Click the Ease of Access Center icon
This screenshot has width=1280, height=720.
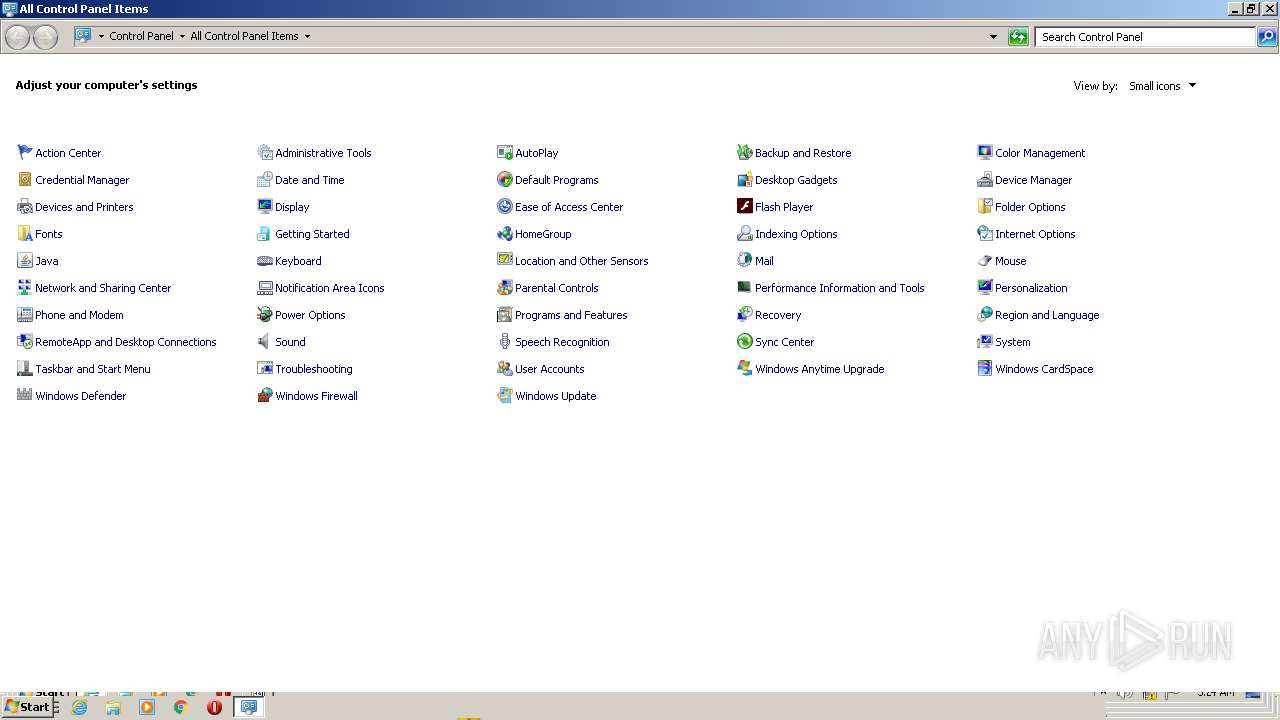[x=505, y=206]
